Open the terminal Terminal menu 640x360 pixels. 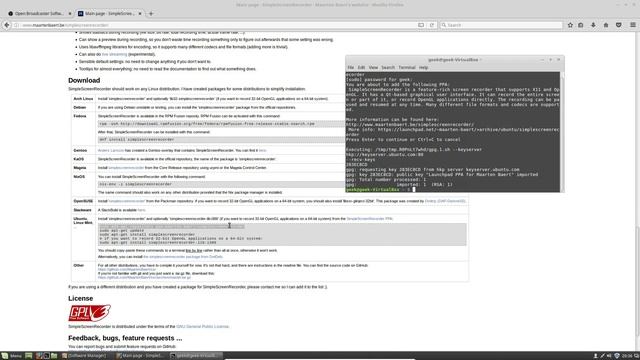point(407,67)
